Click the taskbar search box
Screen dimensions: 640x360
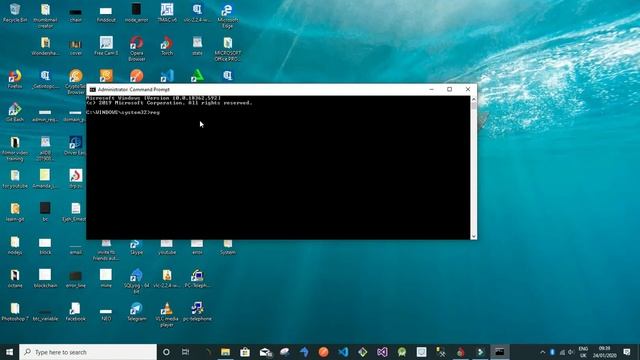click(x=88, y=352)
